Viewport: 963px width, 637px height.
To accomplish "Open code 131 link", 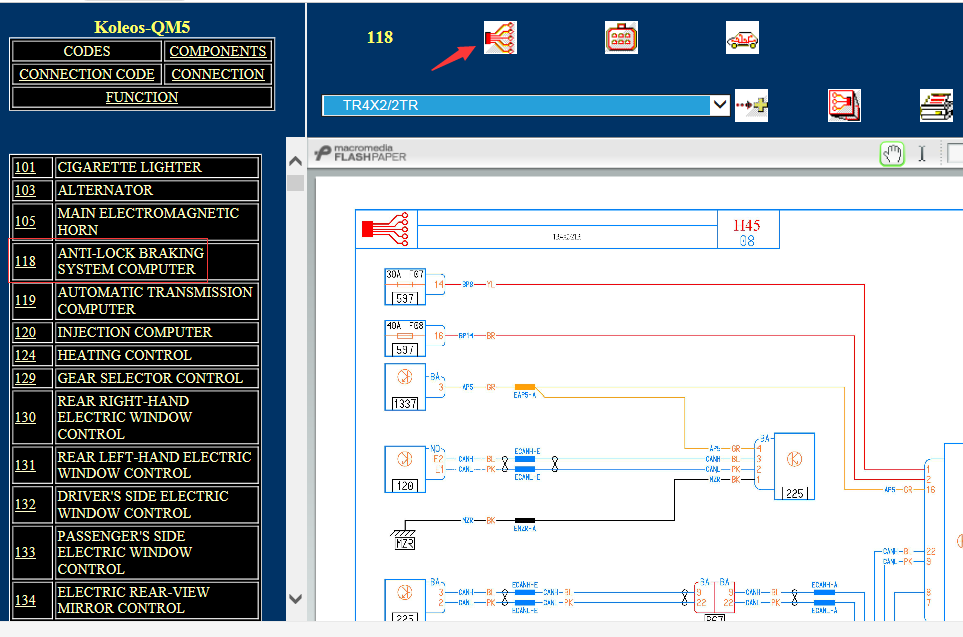I will coord(25,465).
